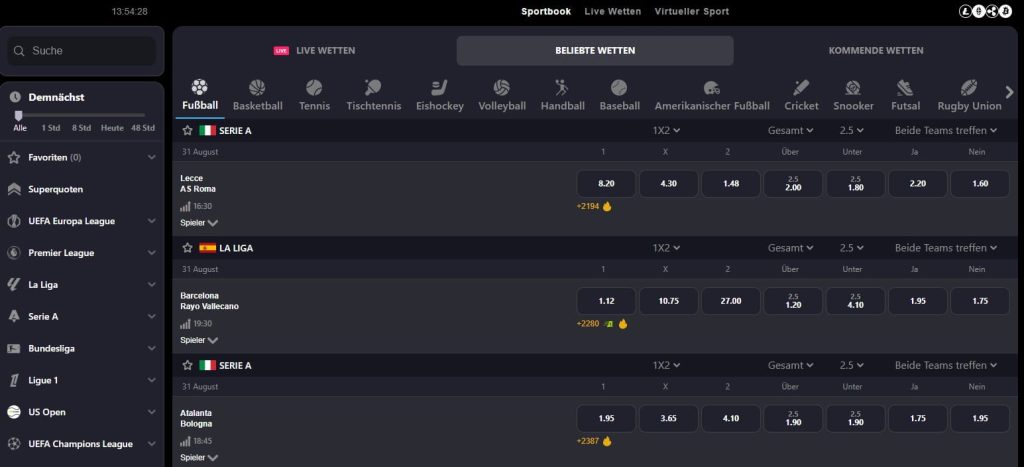Click the Bundesliga sidebar icon
Image resolution: width=1024 pixels, height=467 pixels.
(14, 349)
